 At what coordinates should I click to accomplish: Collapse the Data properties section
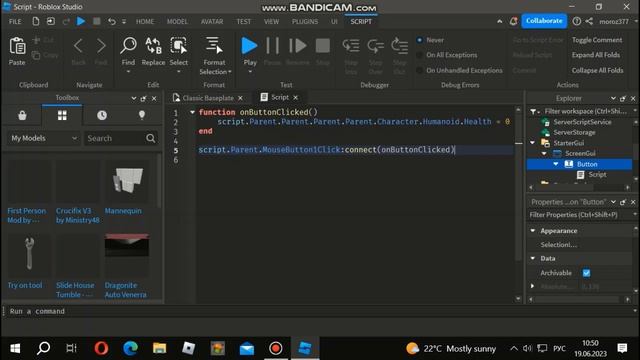click(533, 258)
